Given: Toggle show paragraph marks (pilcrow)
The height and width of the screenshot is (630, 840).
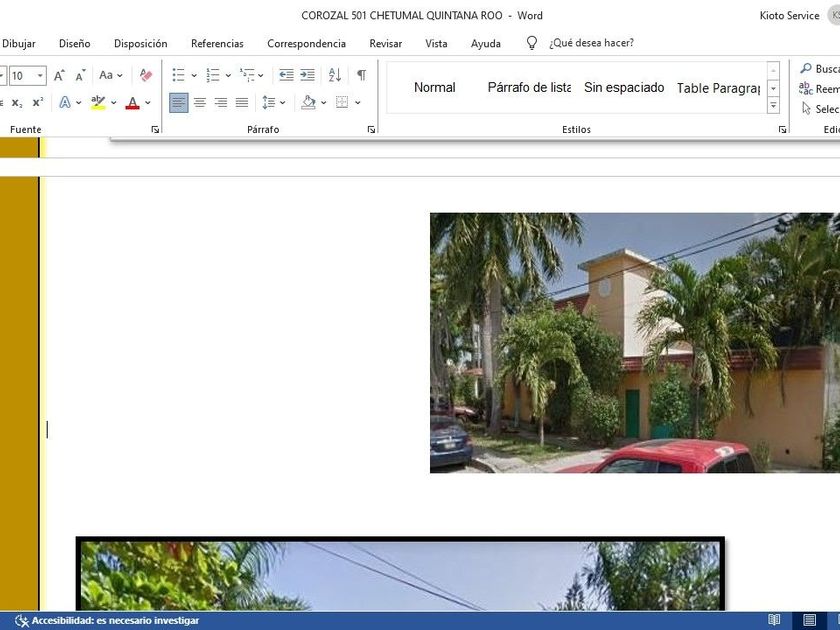Looking at the screenshot, I should (361, 75).
